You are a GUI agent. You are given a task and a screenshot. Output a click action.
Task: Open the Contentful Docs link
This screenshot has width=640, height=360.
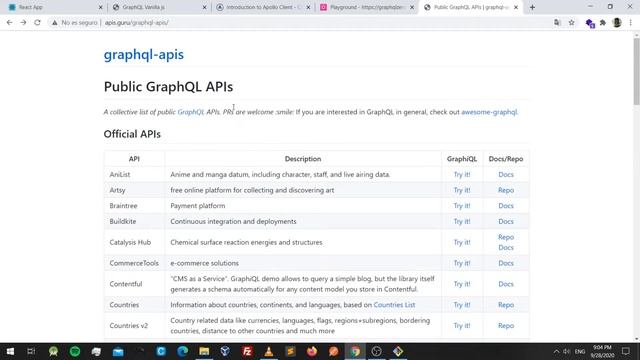pyautogui.click(x=506, y=284)
